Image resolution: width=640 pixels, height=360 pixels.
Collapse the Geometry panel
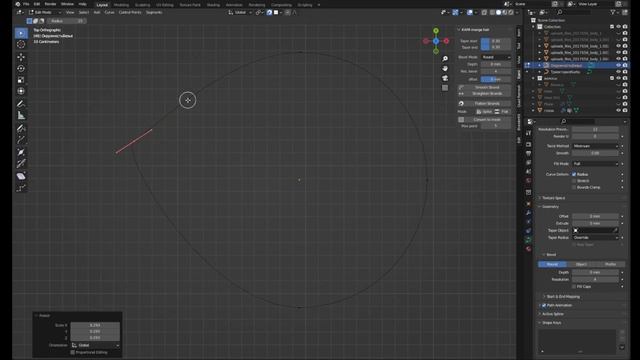coord(550,207)
